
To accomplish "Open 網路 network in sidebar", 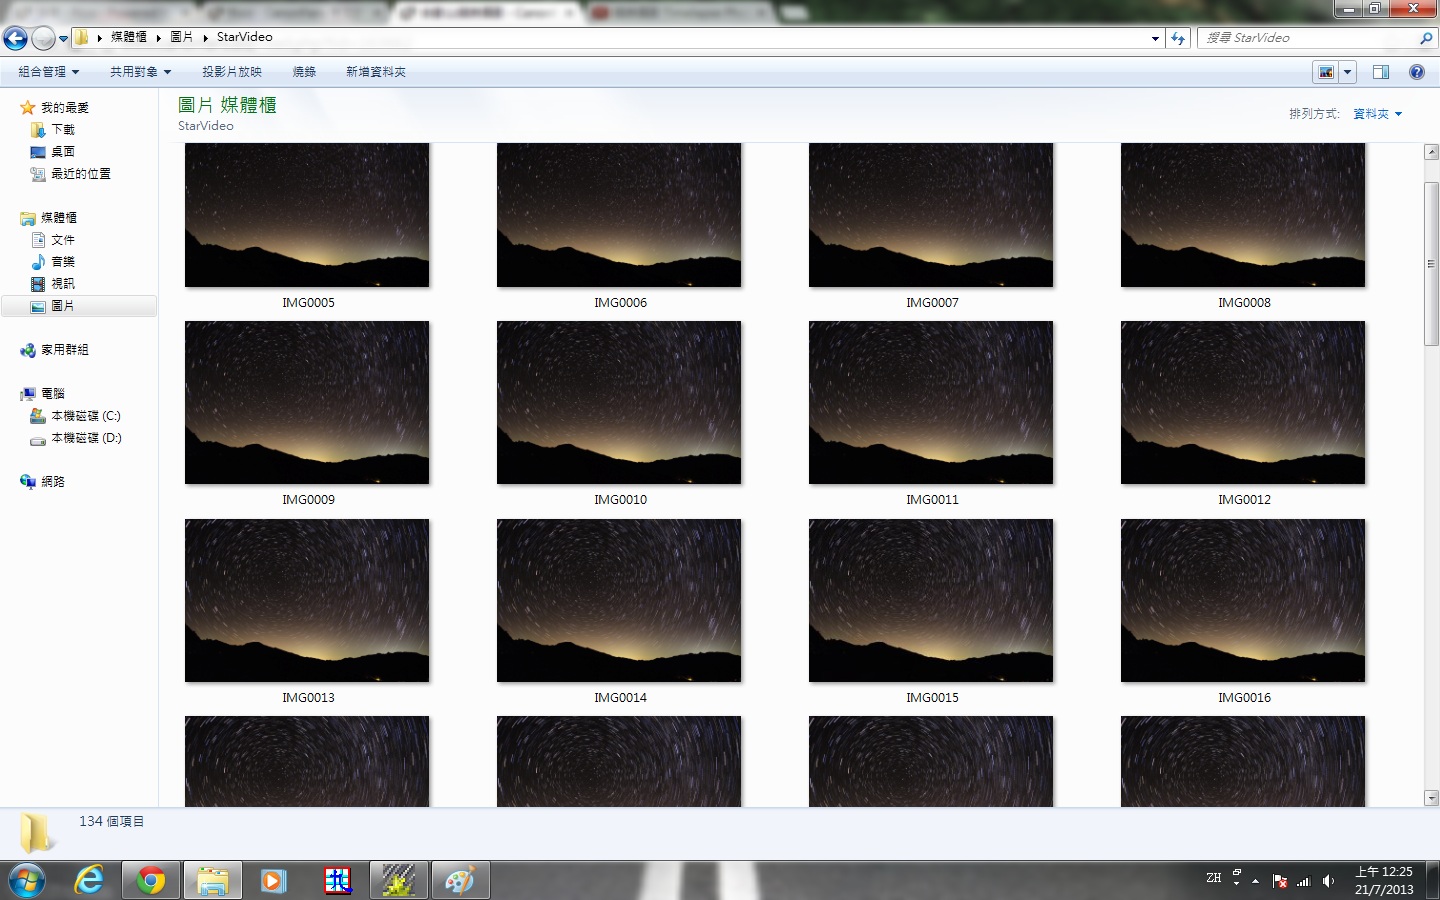I will [x=53, y=482].
